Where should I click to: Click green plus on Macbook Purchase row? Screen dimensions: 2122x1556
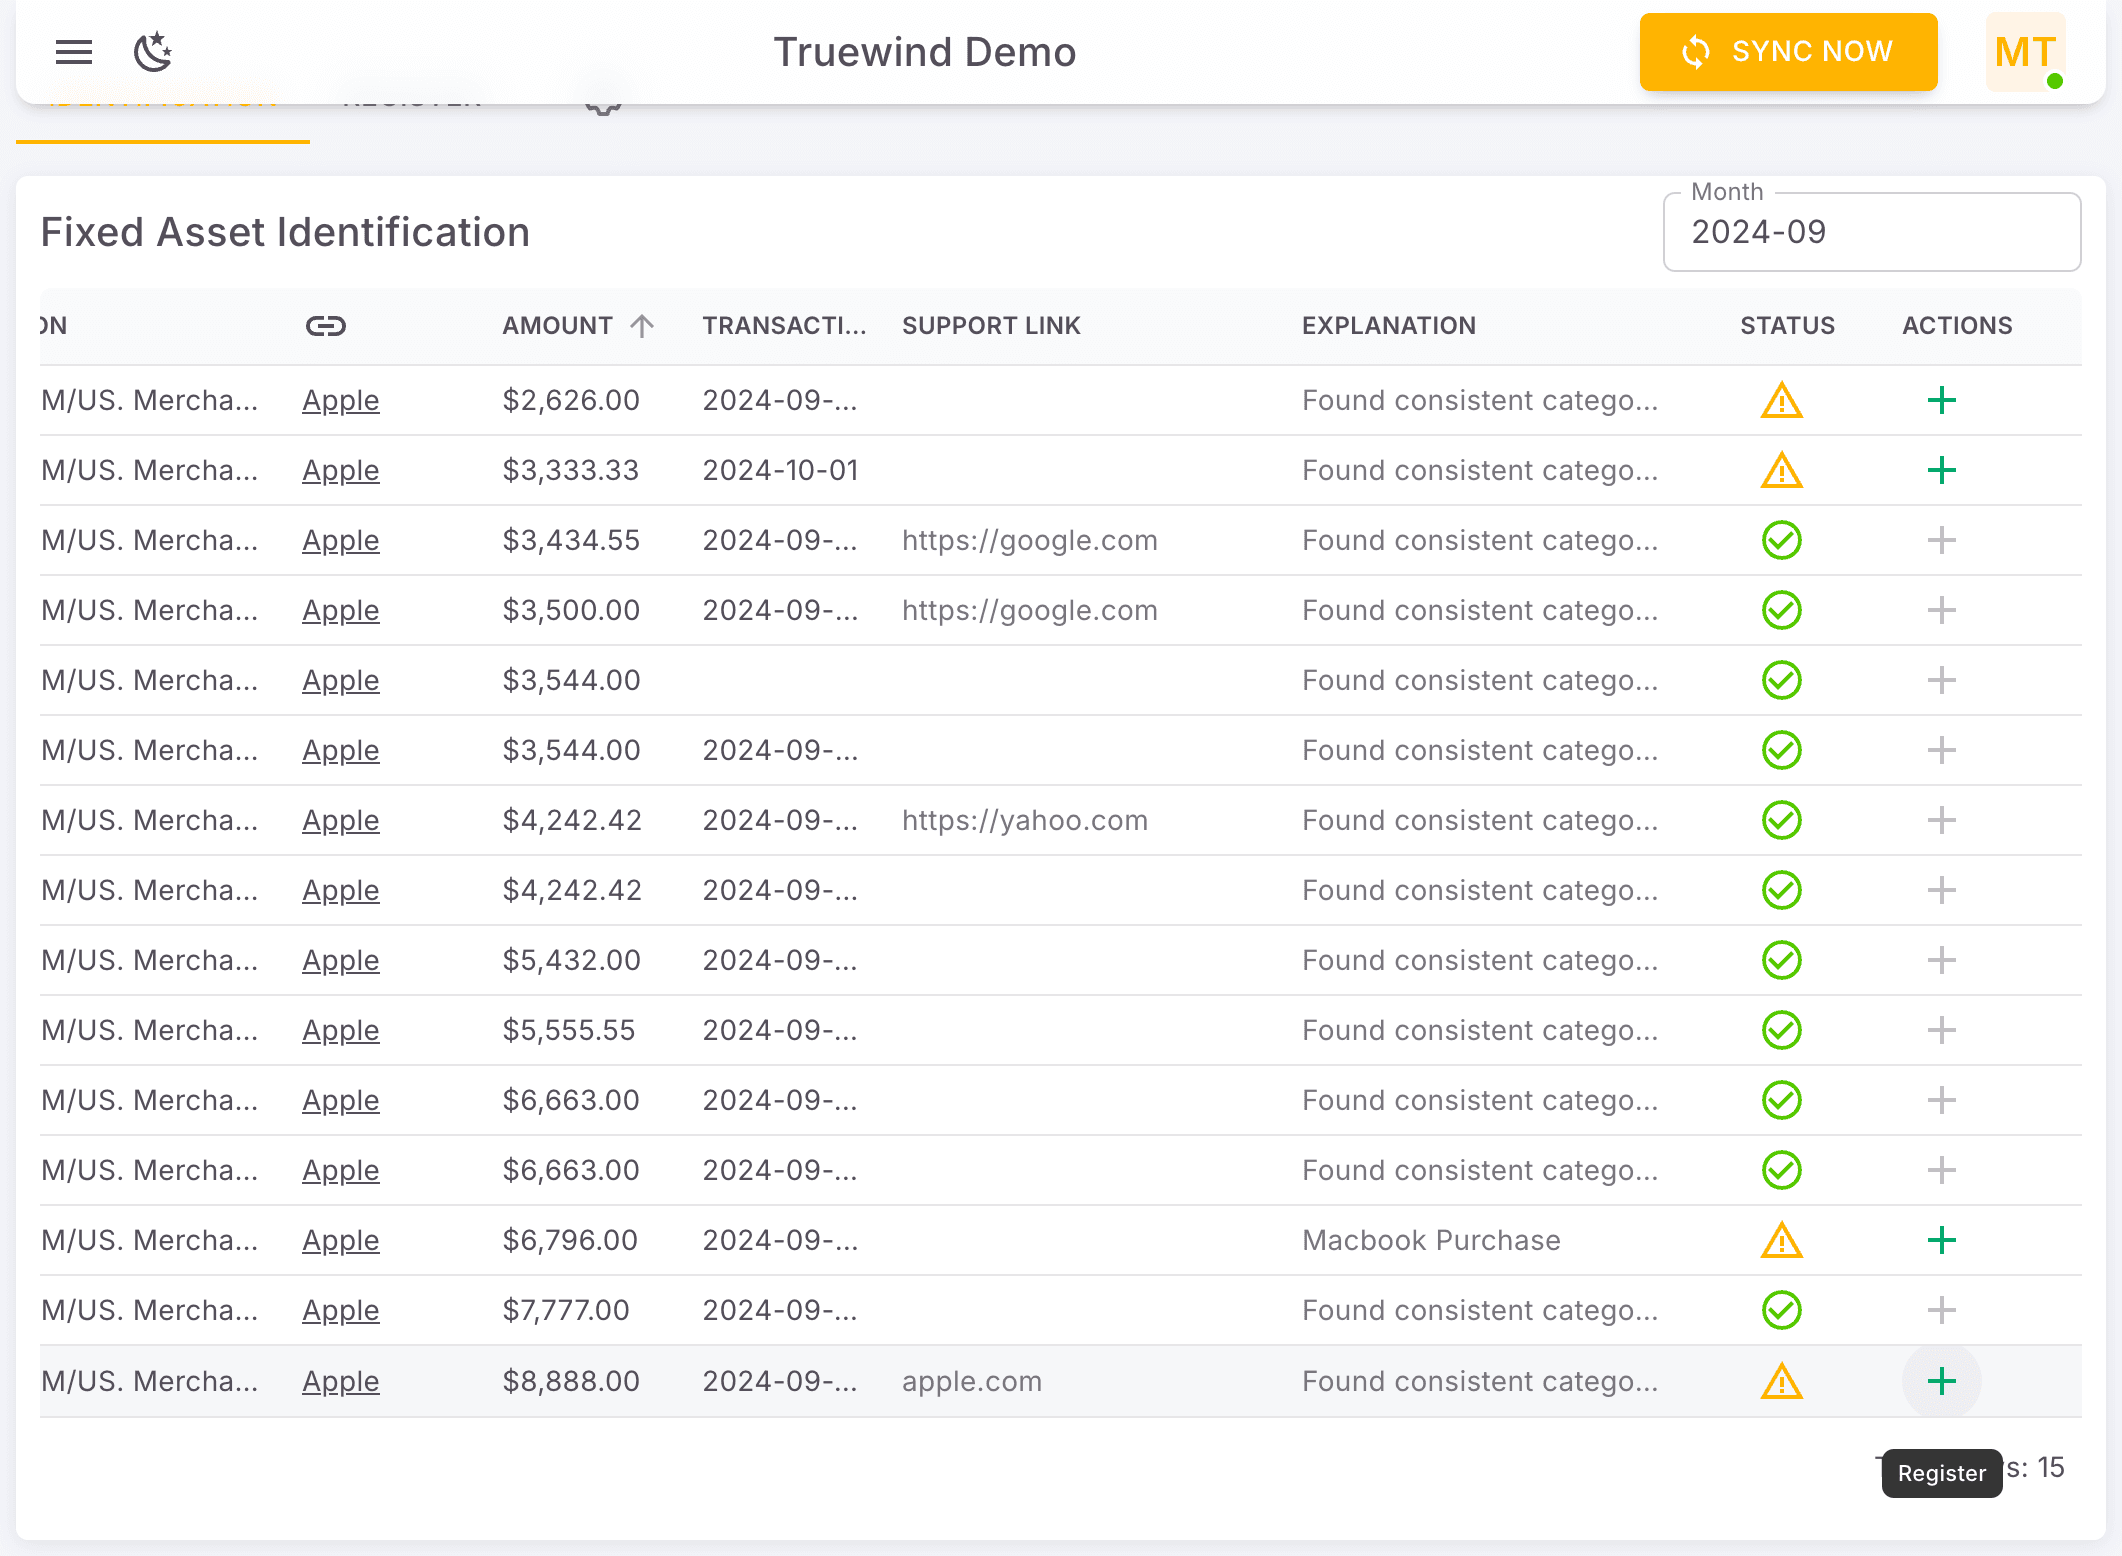(x=1941, y=1241)
